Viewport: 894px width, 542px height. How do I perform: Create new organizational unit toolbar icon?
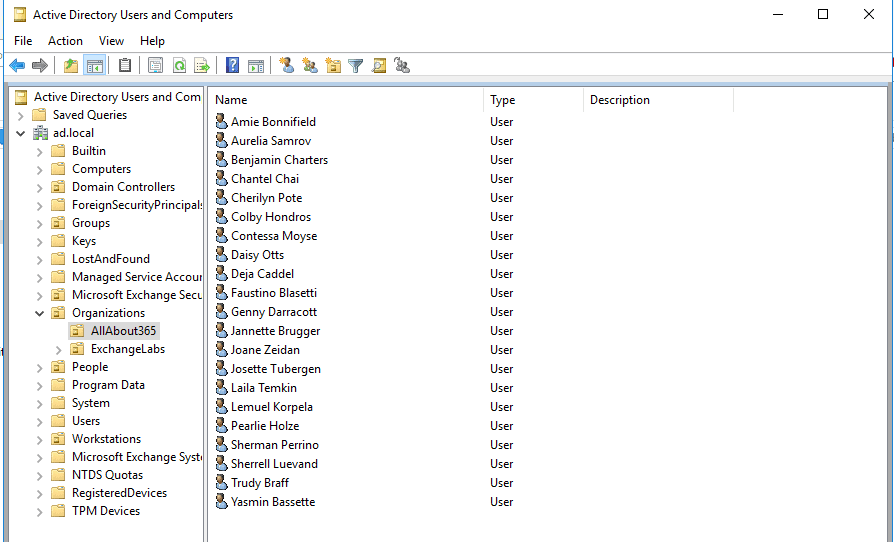(x=333, y=66)
